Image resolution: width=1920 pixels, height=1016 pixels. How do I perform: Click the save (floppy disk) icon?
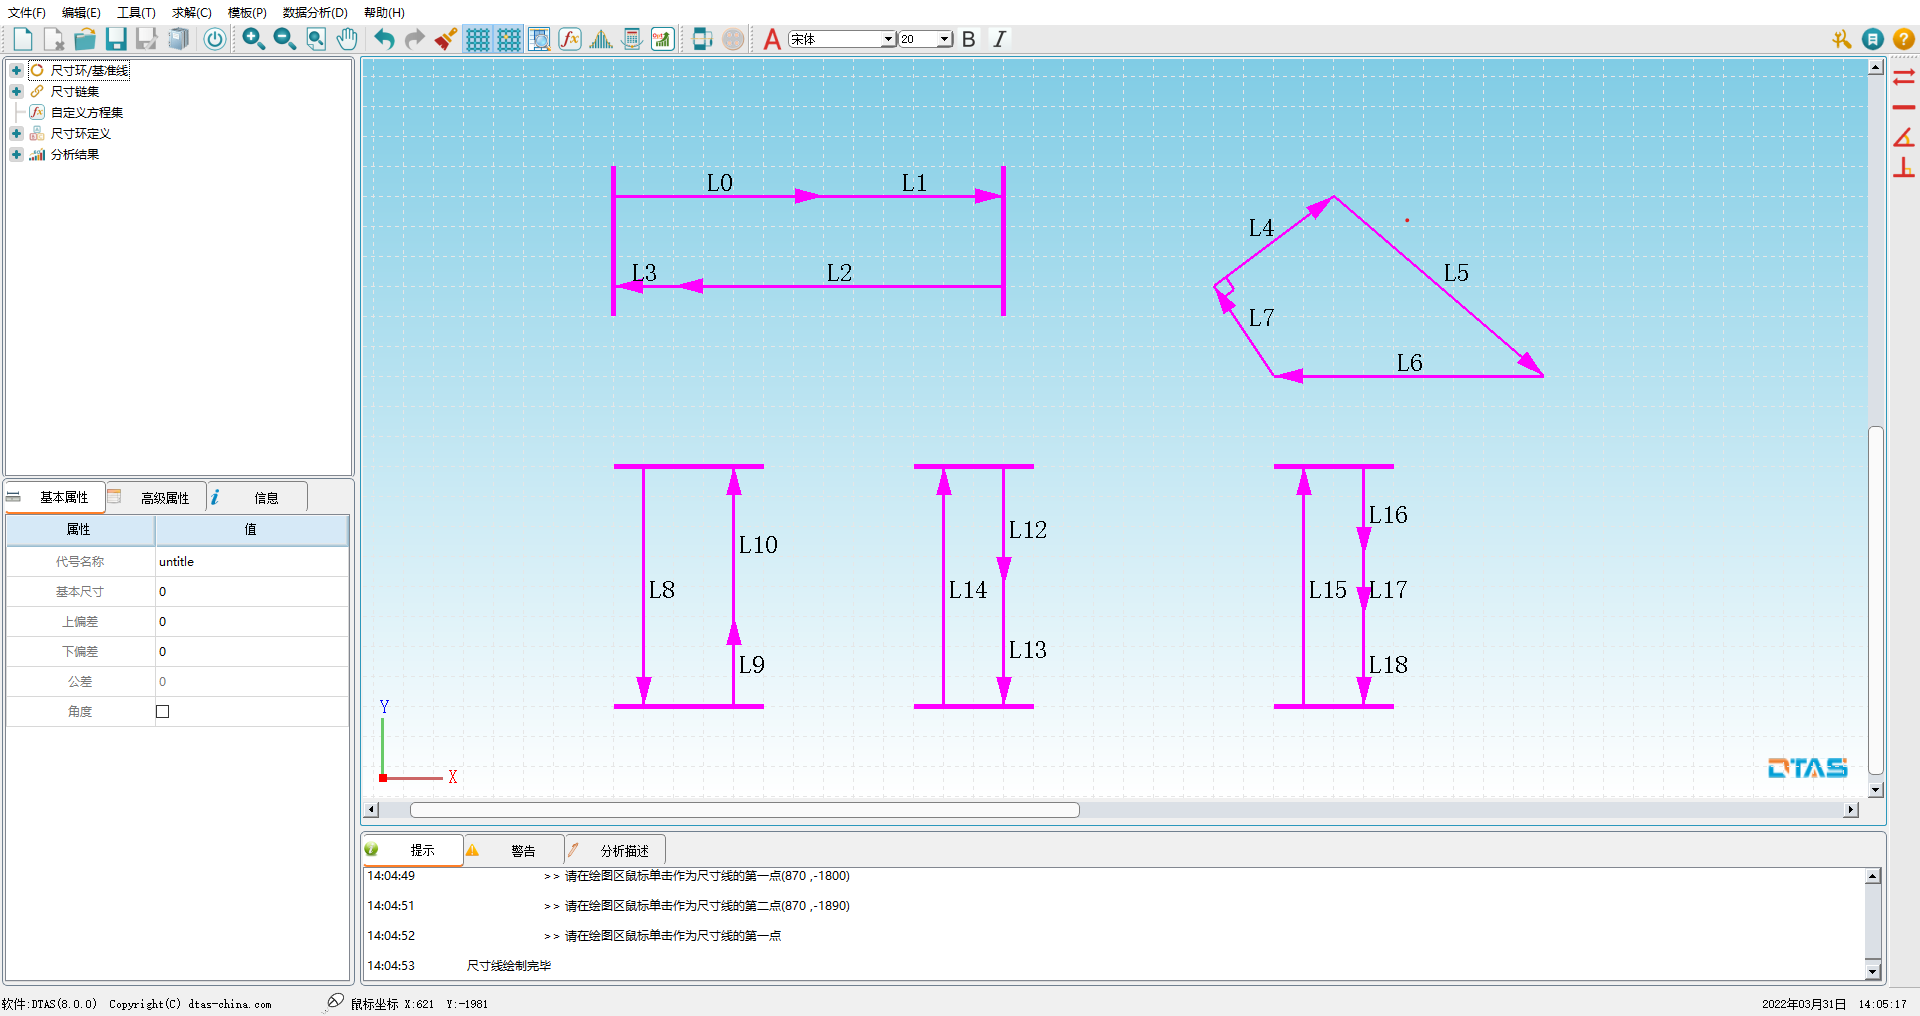pyautogui.click(x=116, y=39)
